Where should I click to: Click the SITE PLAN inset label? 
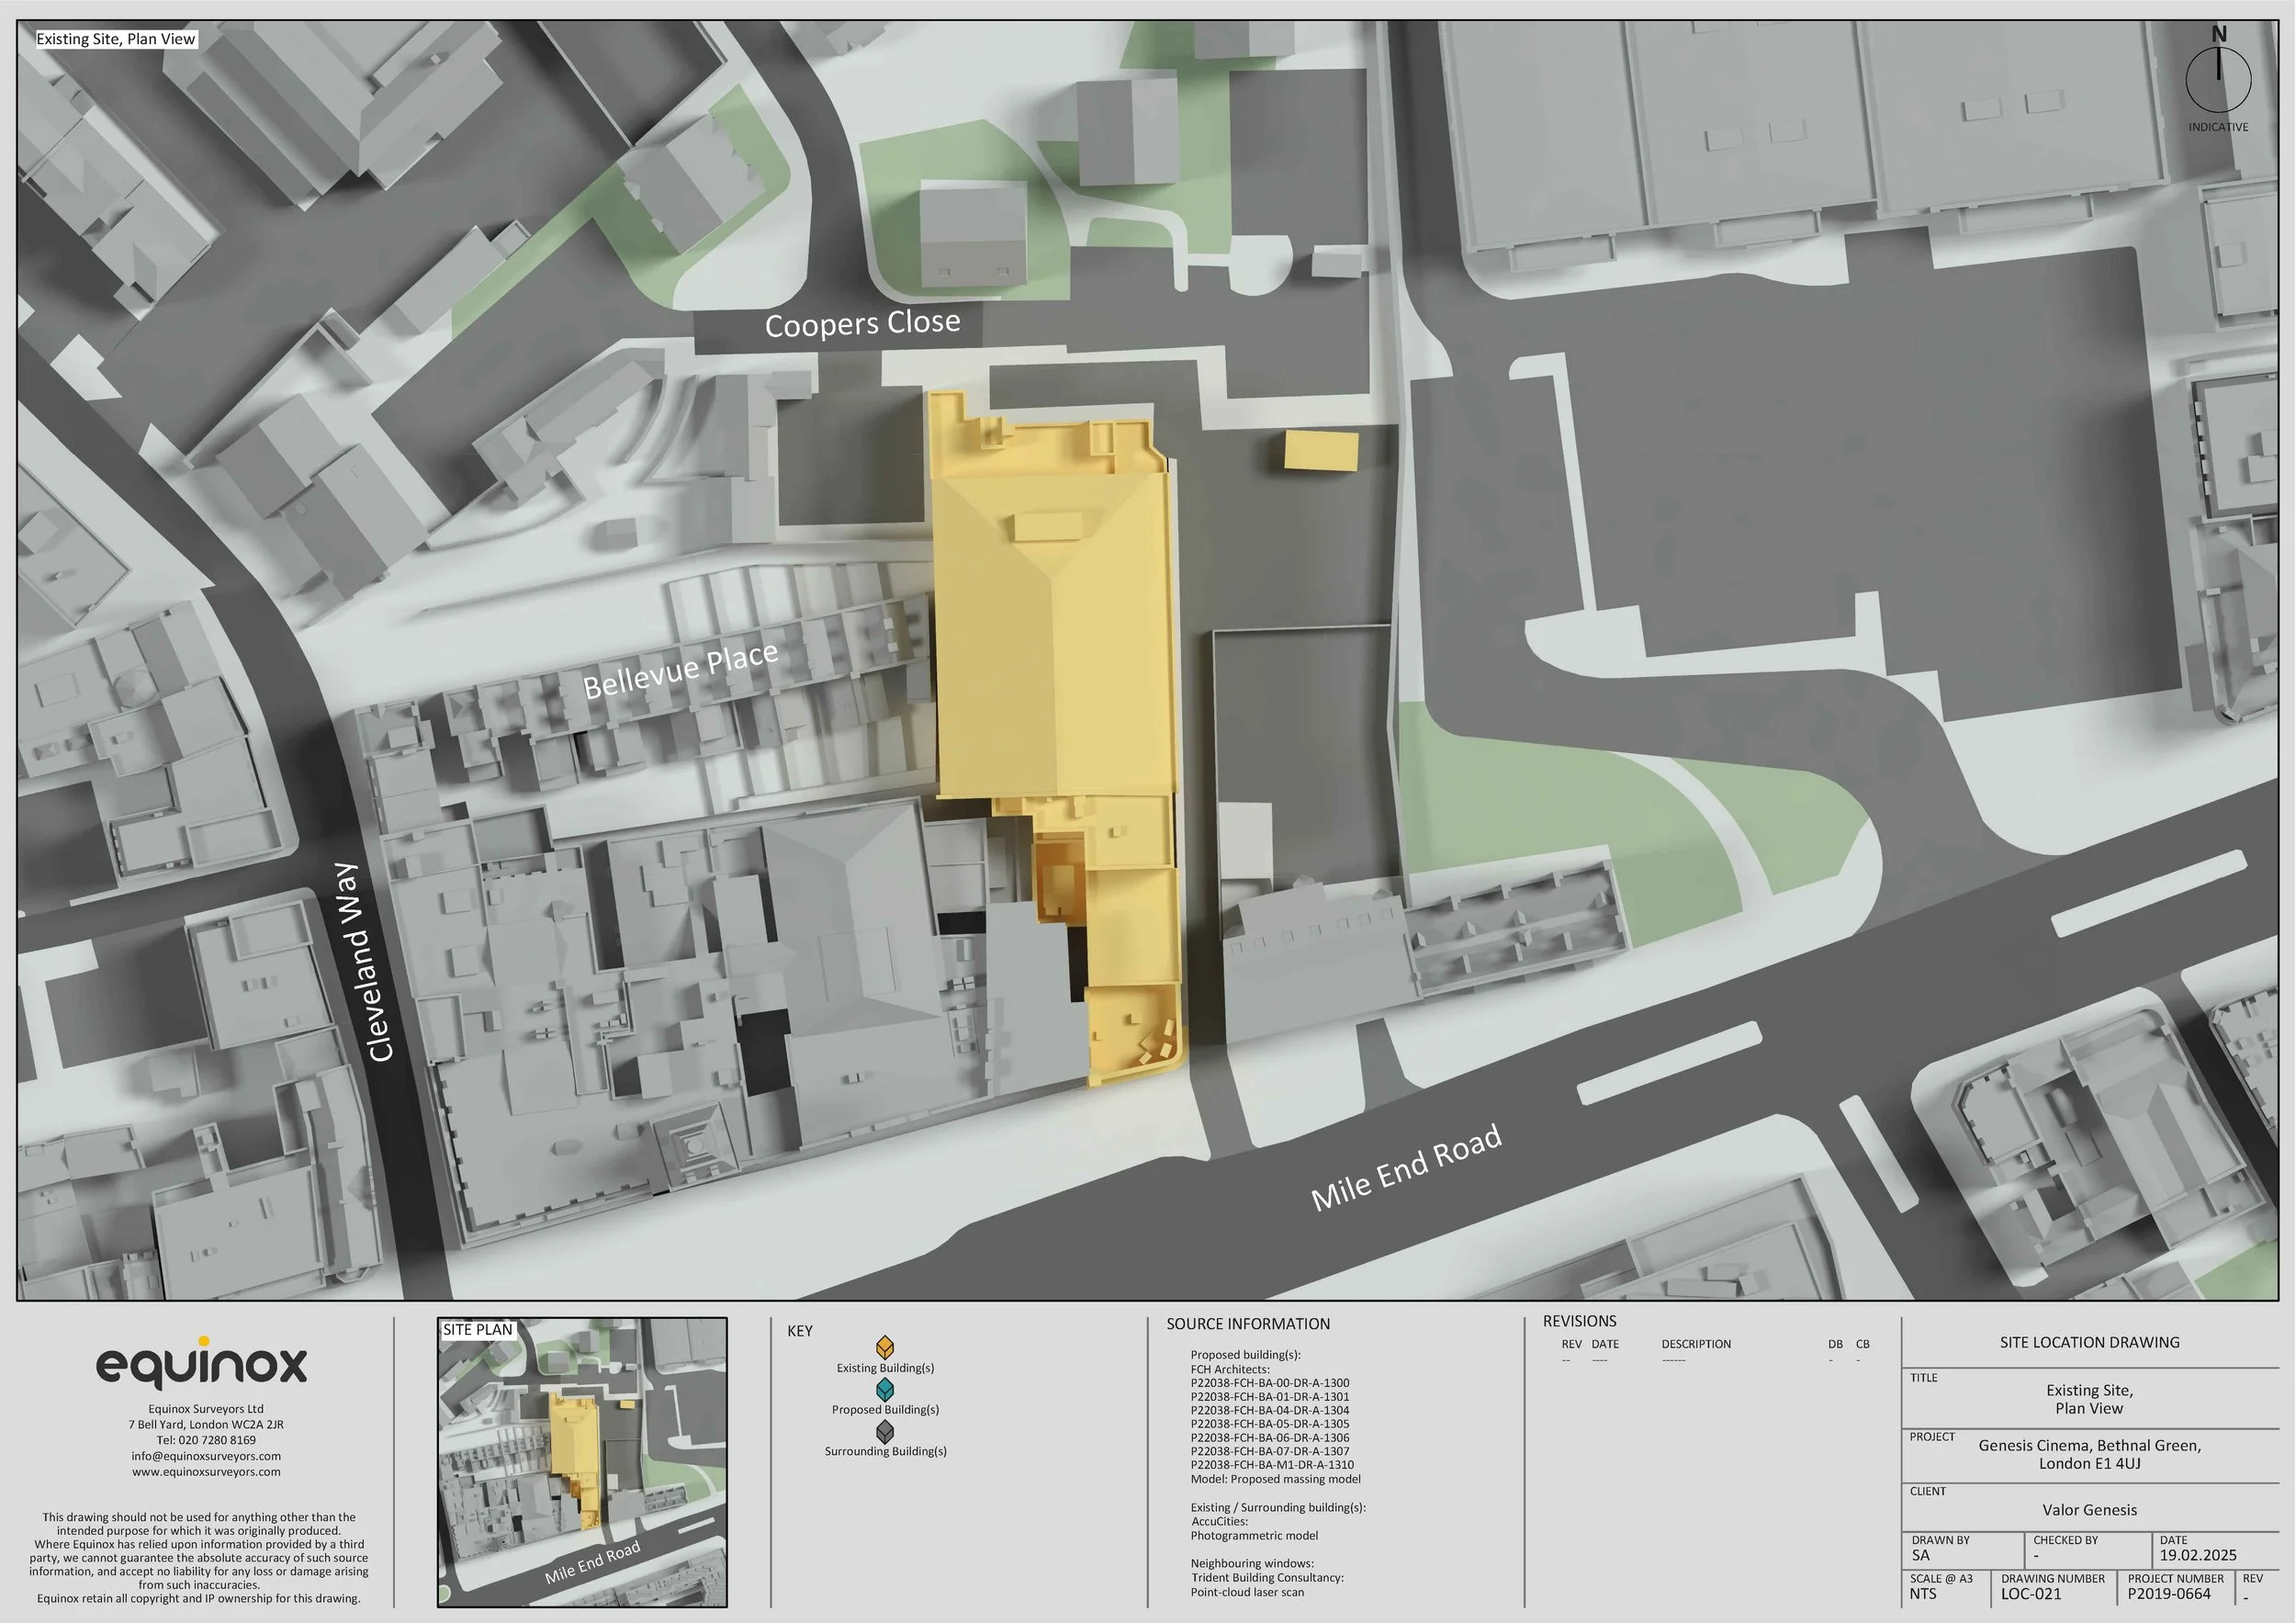(477, 1329)
